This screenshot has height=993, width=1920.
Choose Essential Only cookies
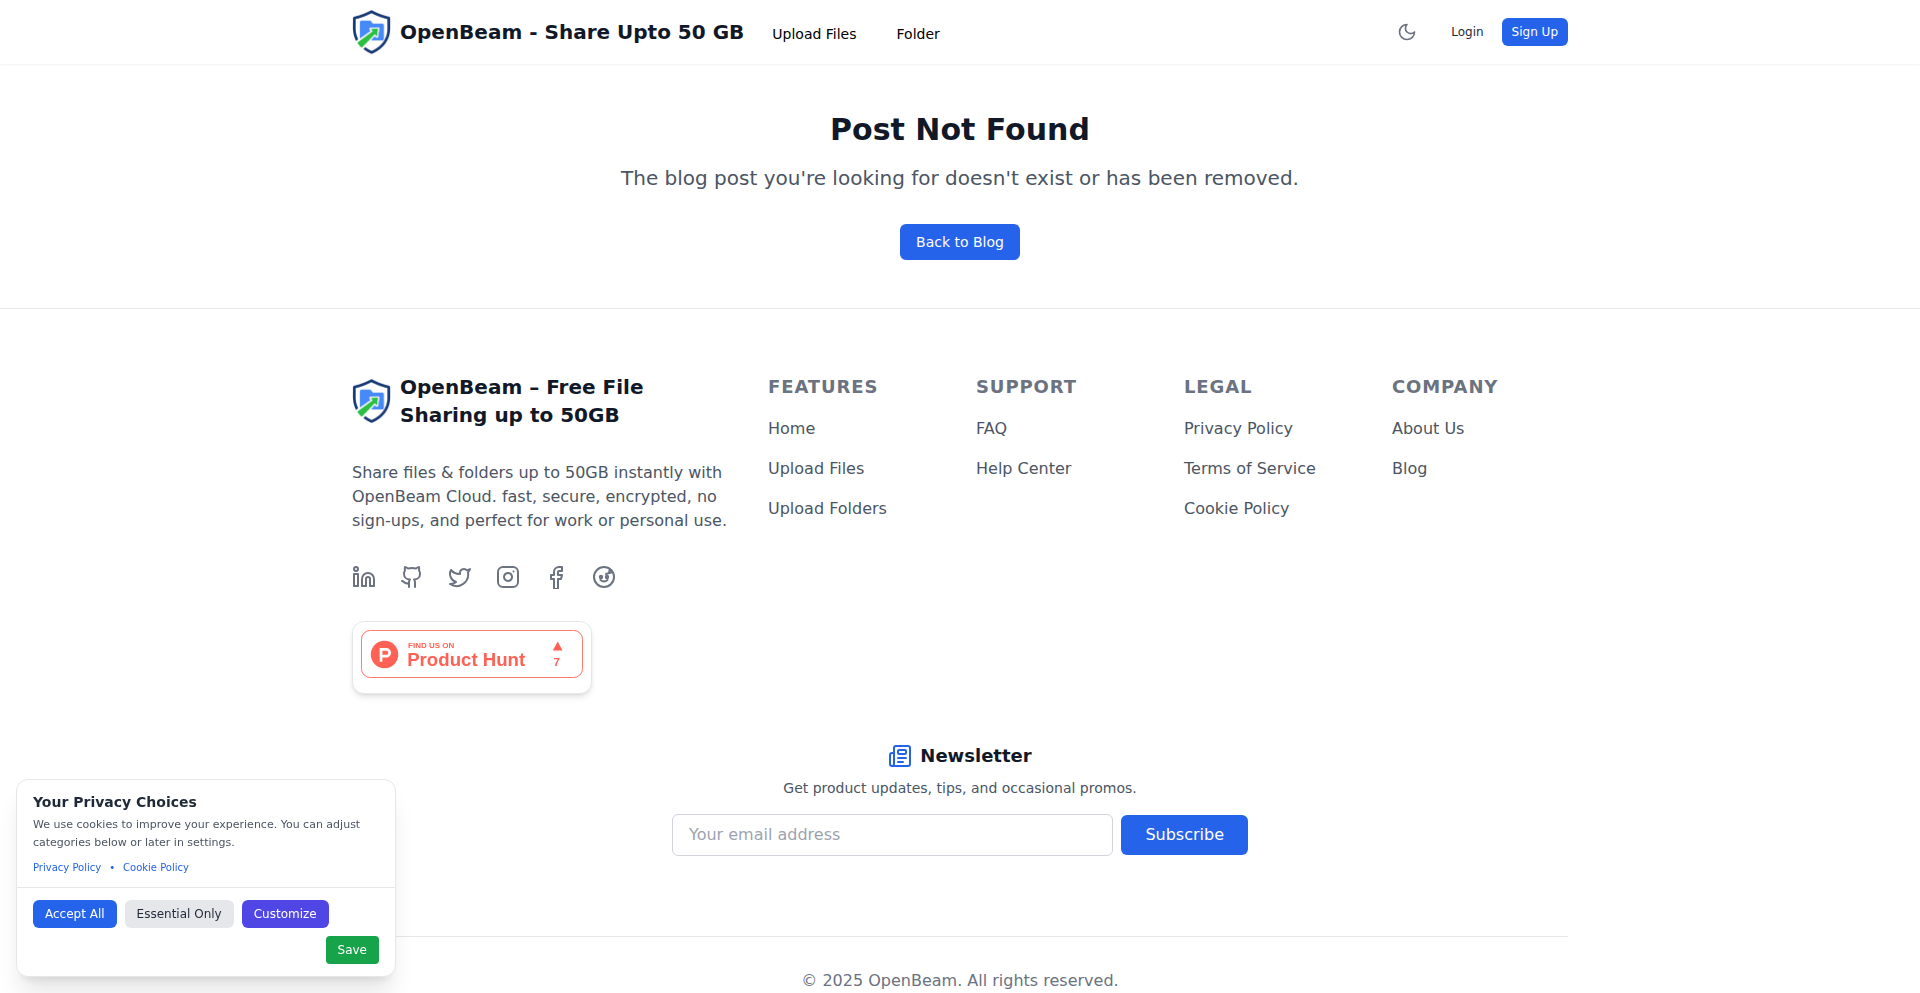[179, 914]
